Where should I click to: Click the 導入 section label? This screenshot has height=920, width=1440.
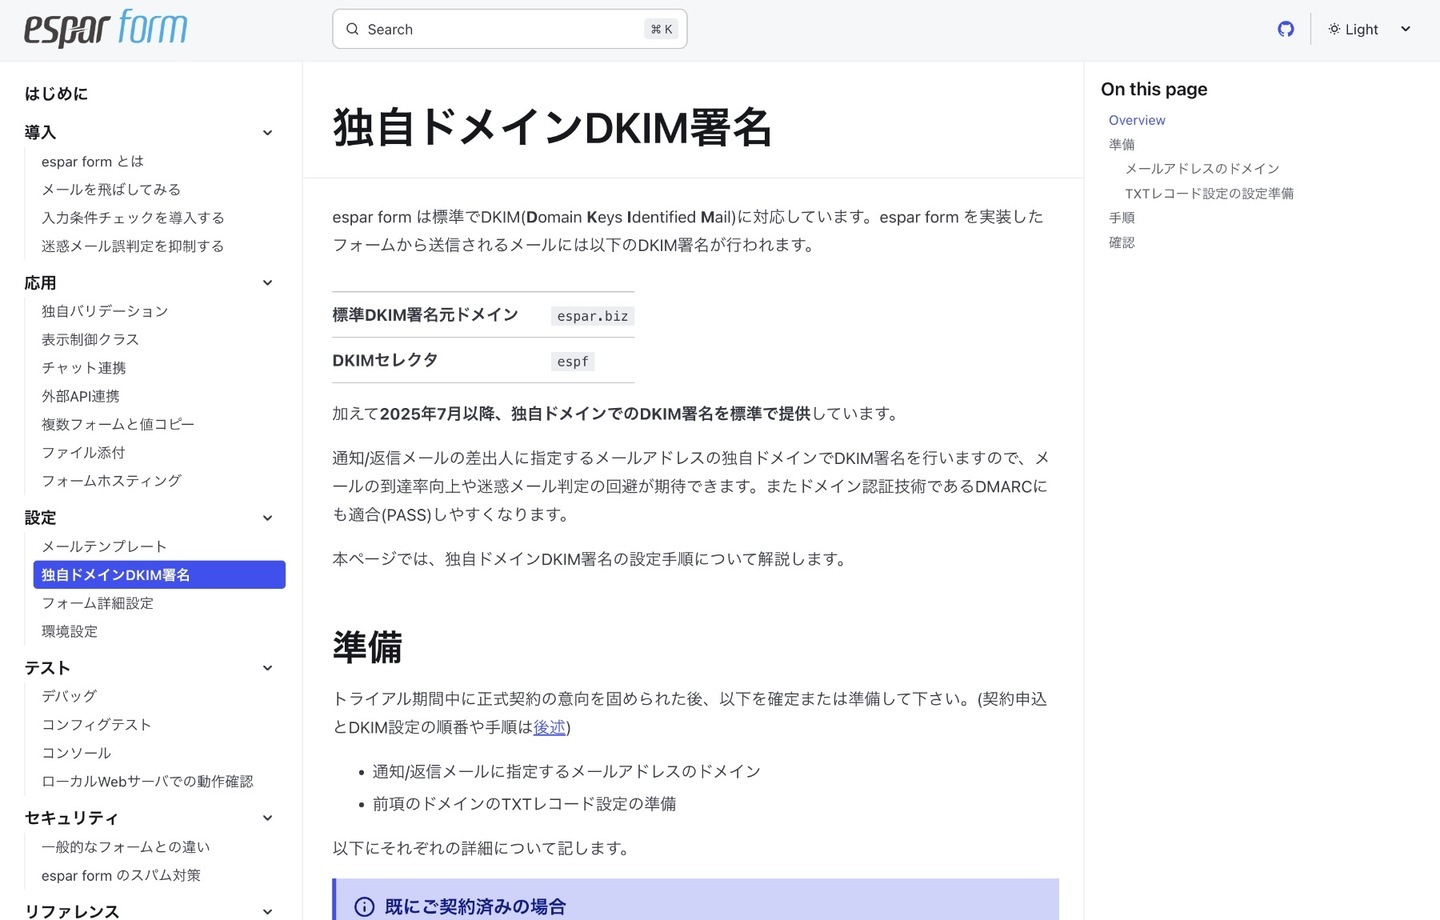coord(40,133)
